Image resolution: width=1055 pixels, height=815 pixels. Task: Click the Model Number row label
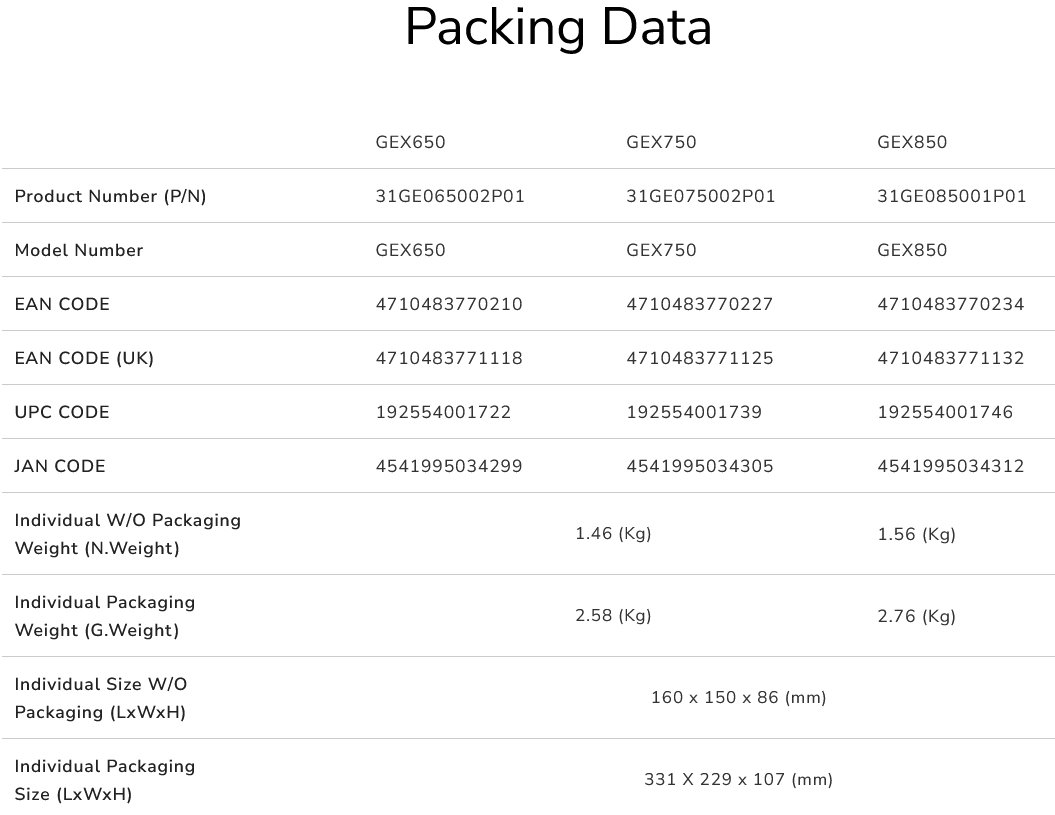click(x=79, y=250)
